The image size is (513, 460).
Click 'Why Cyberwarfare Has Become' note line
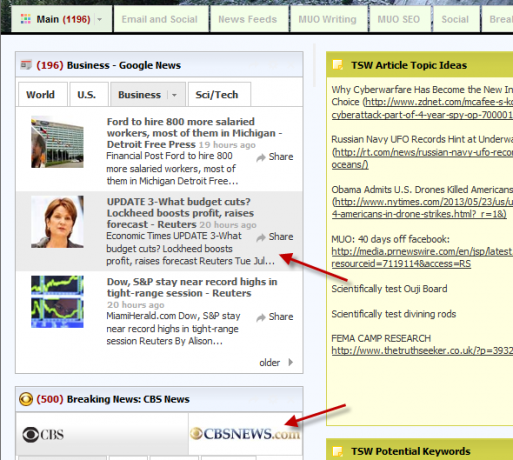coord(422,90)
